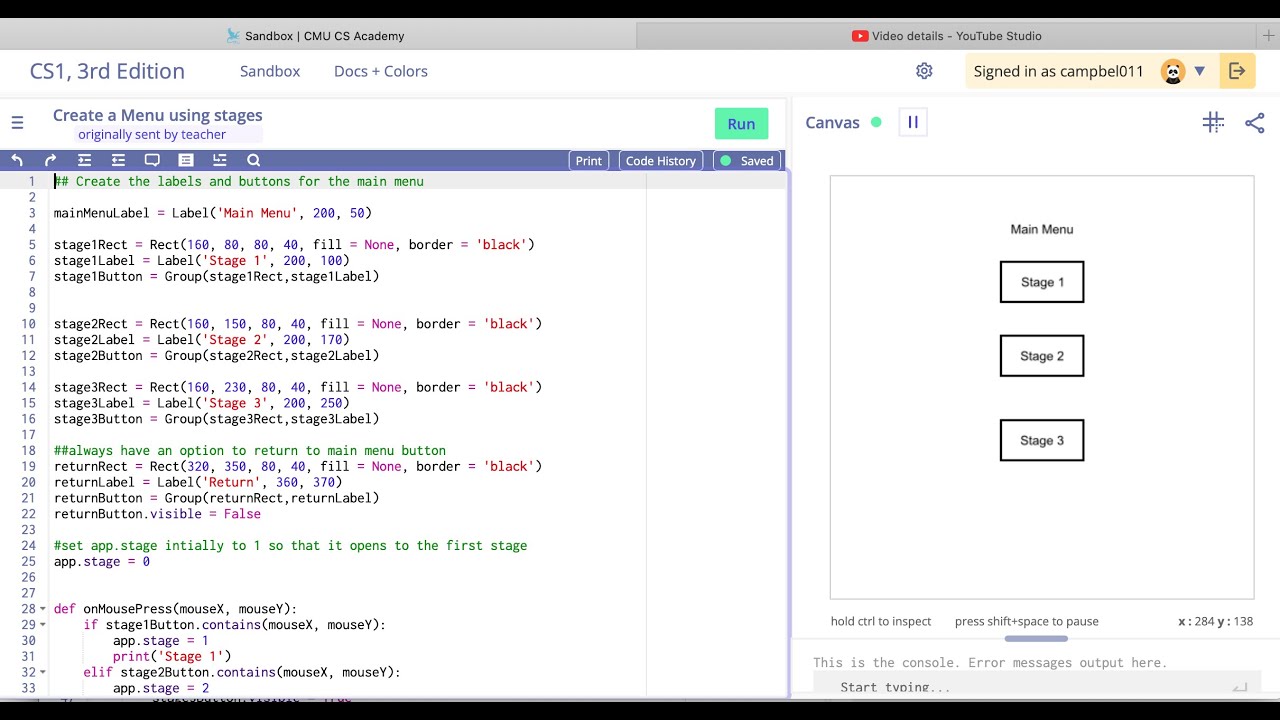This screenshot has height=720, width=1280.
Task: Switch to the YouTube Studio Video details tab
Action: (946, 35)
